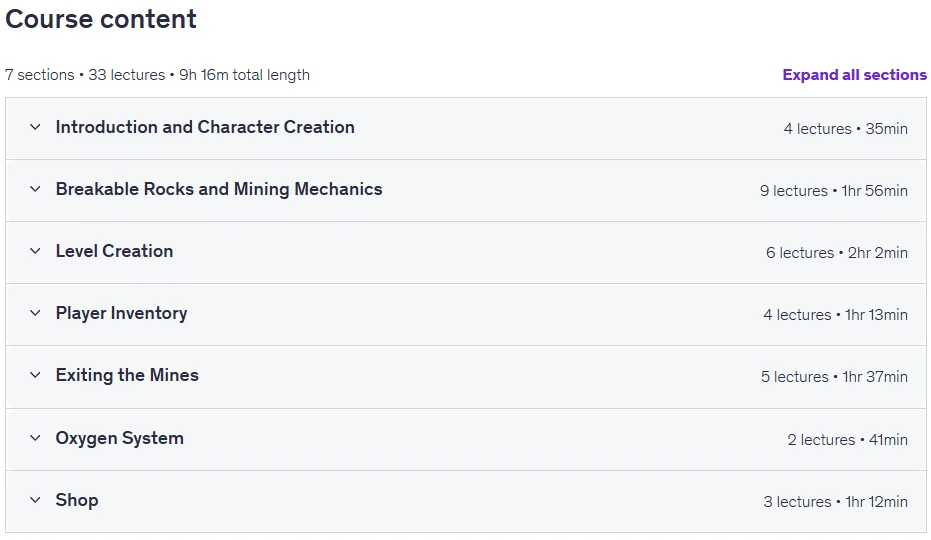The width and height of the screenshot is (931, 540).
Task: Open the Shop section title
Action: point(77,500)
